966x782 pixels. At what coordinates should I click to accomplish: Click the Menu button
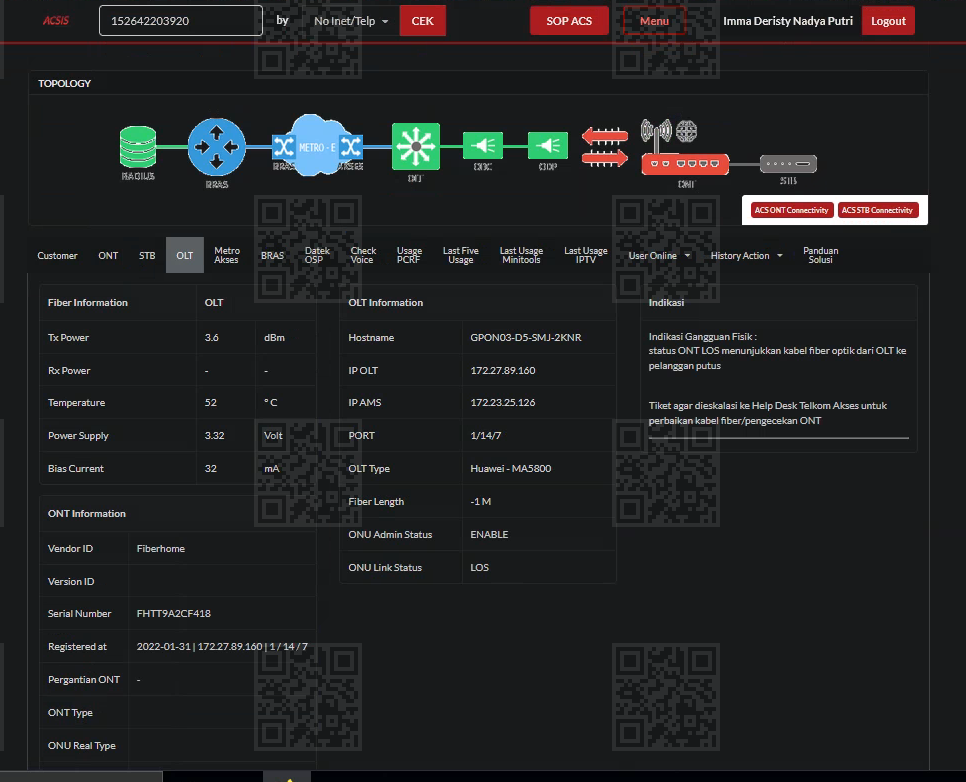pos(654,21)
